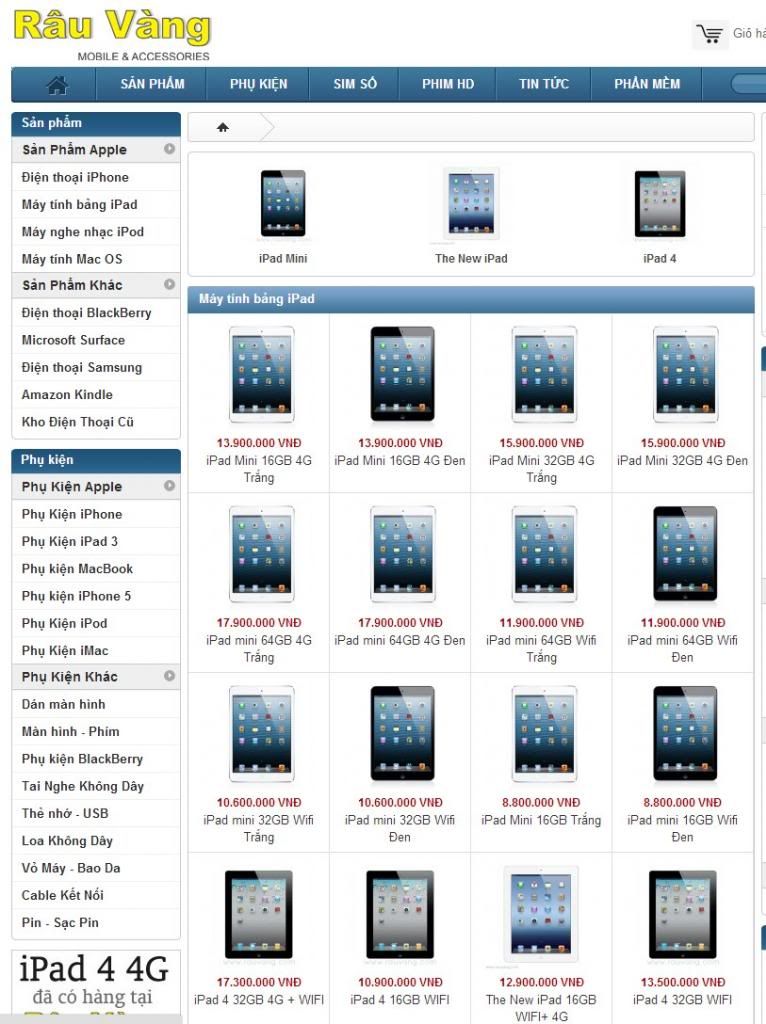Open iPad mini 64GB 4G Trắng product image

point(261,554)
